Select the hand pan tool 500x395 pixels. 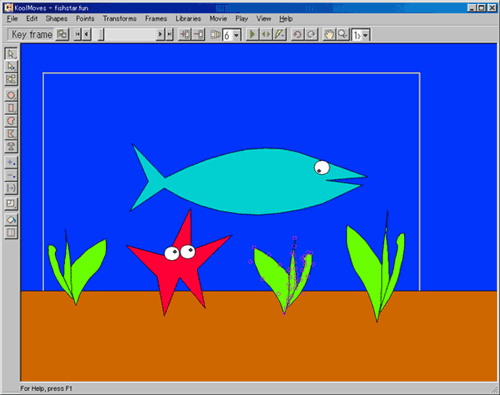329,34
